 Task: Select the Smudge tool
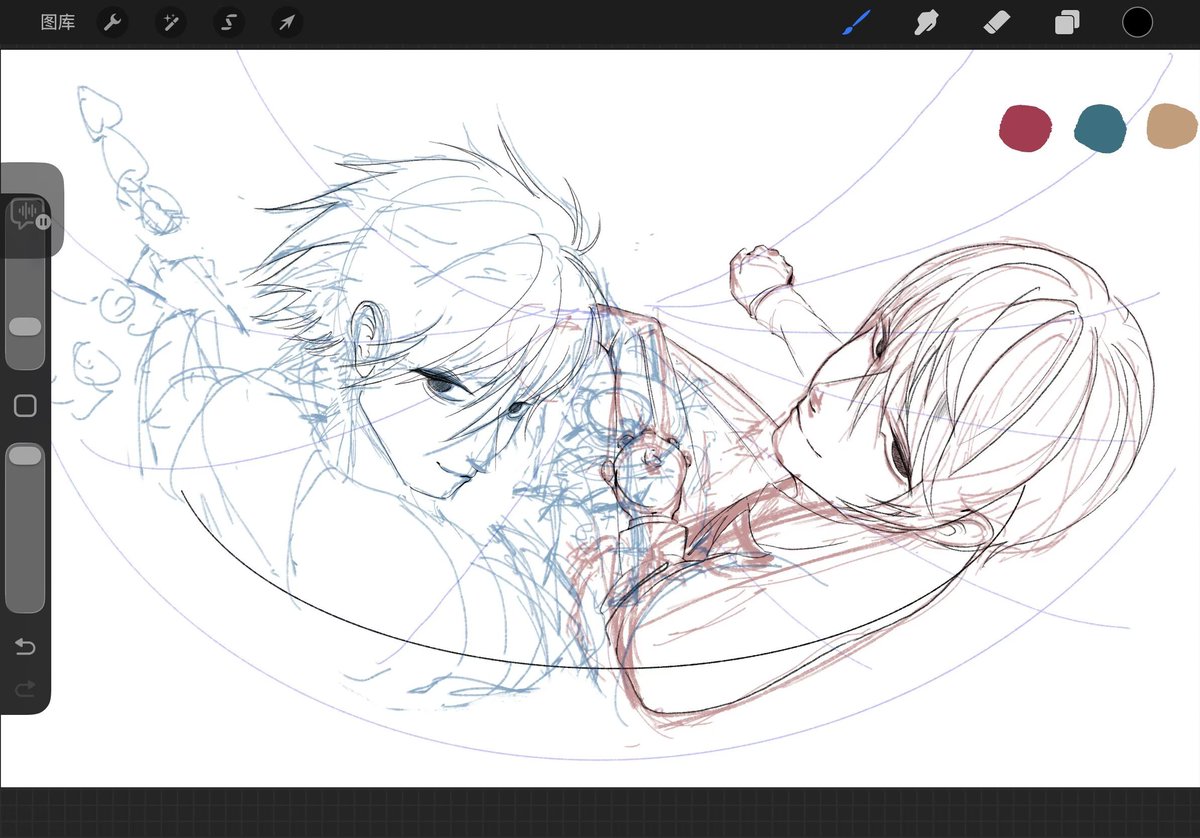coord(926,22)
